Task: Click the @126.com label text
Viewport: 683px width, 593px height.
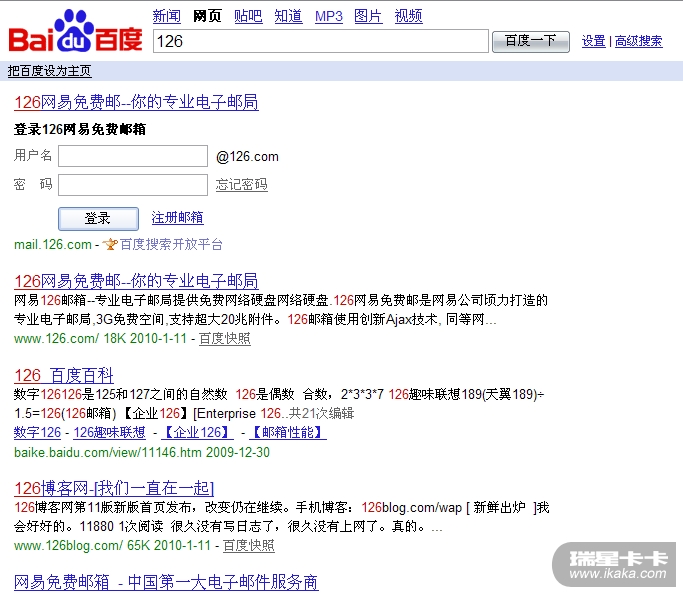Action: pyautogui.click(x=247, y=156)
